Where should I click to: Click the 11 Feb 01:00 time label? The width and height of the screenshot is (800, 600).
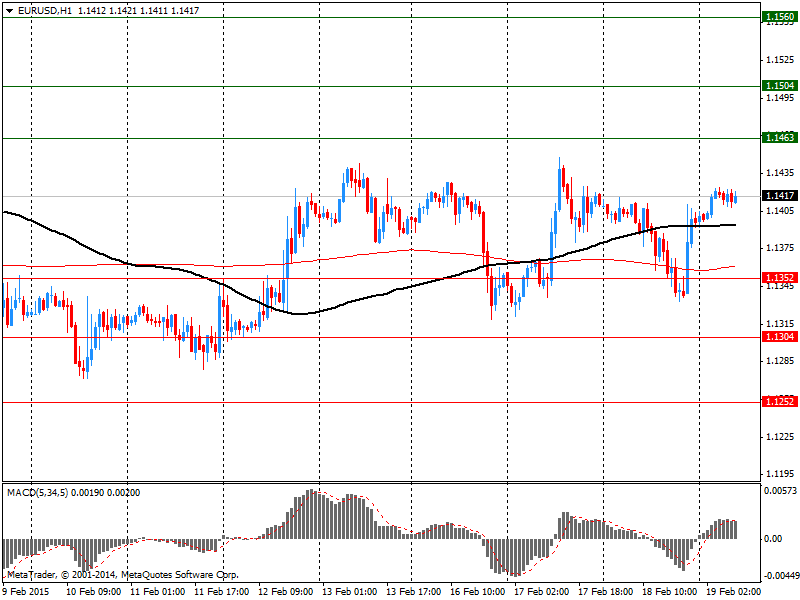pyautogui.click(x=158, y=592)
